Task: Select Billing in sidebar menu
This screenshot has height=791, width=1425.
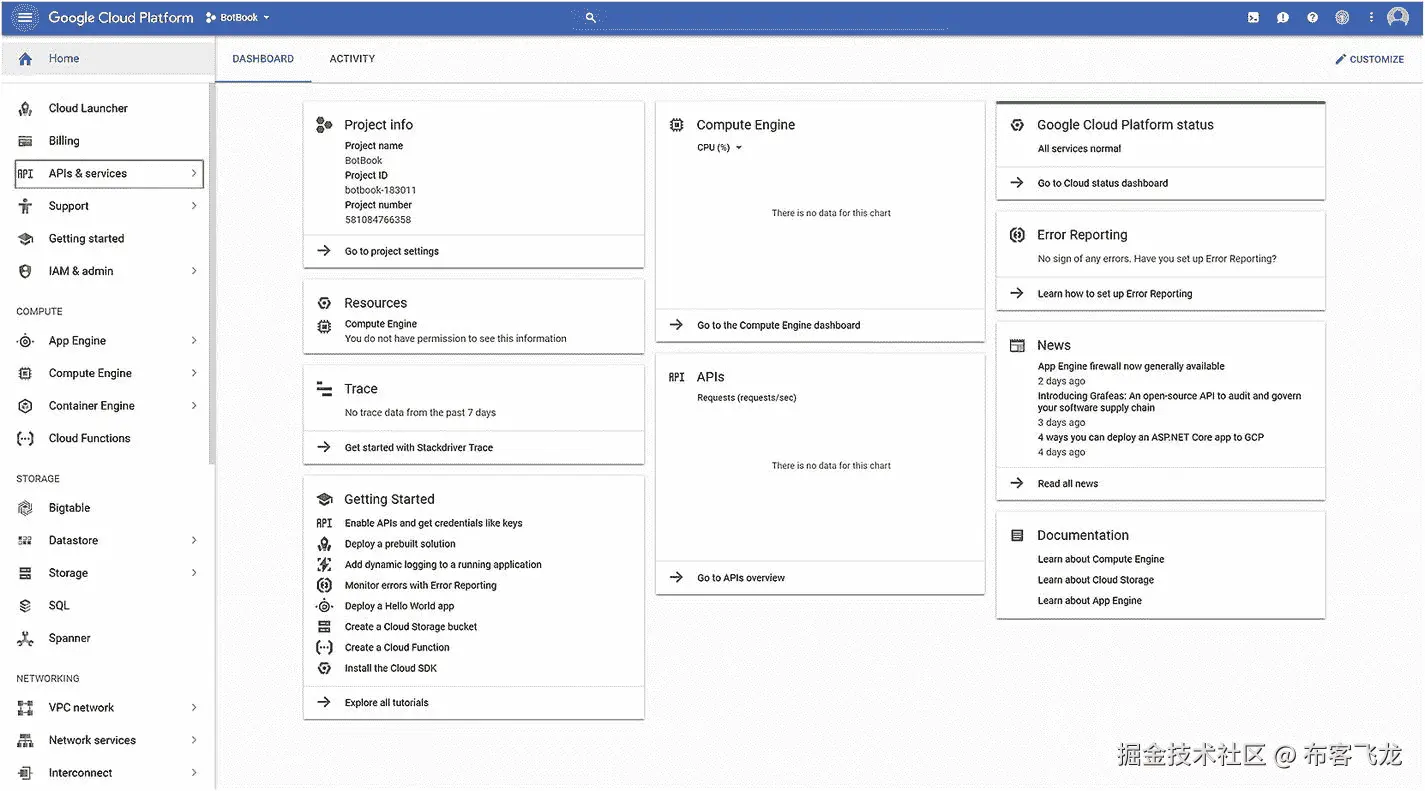Action: click(x=64, y=141)
